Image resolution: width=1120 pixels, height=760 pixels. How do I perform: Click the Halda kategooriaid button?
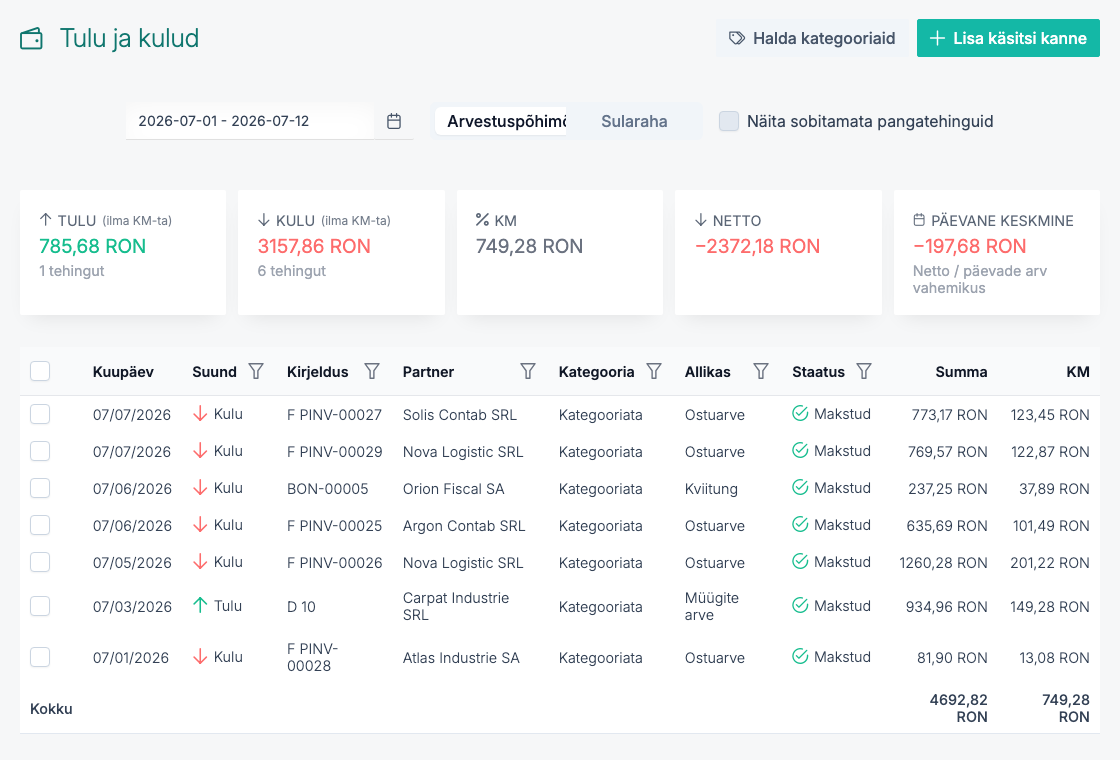click(812, 39)
